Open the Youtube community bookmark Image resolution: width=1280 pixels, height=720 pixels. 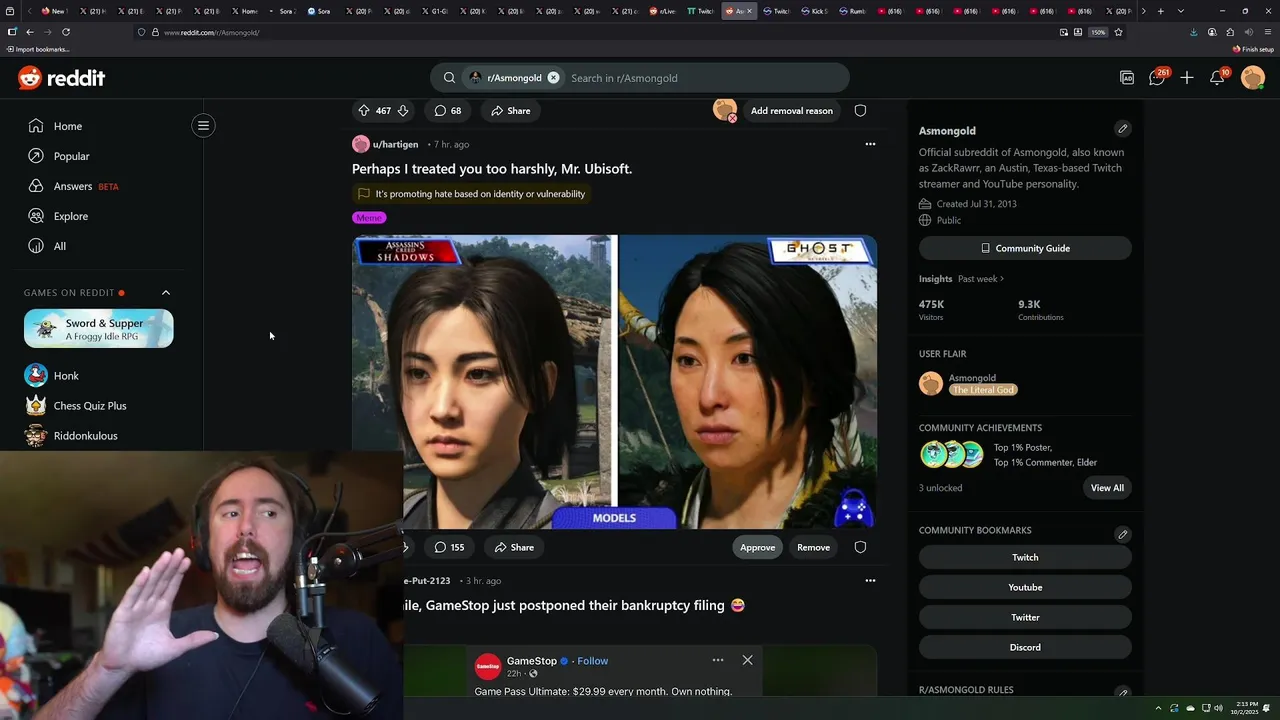(1025, 587)
